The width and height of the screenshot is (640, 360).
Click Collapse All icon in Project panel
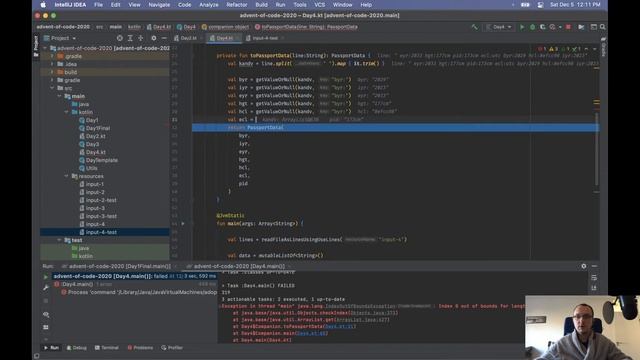(x=140, y=38)
